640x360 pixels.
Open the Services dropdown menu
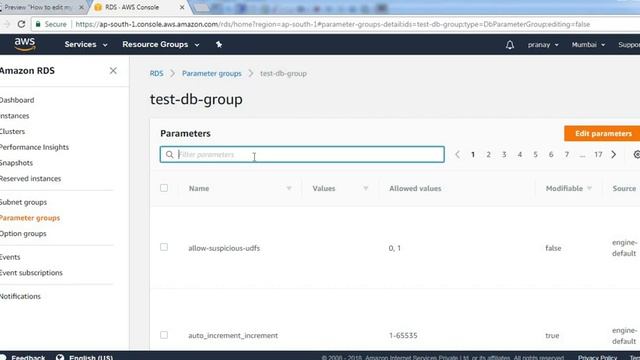pyautogui.click(x=86, y=44)
